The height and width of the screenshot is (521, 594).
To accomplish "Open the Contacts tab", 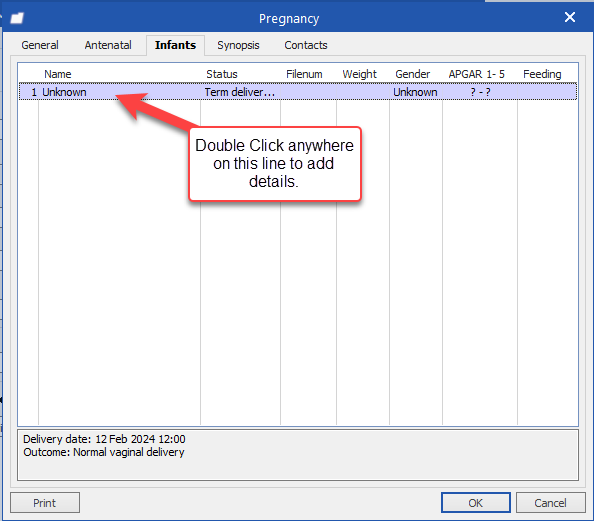I will tap(306, 45).
